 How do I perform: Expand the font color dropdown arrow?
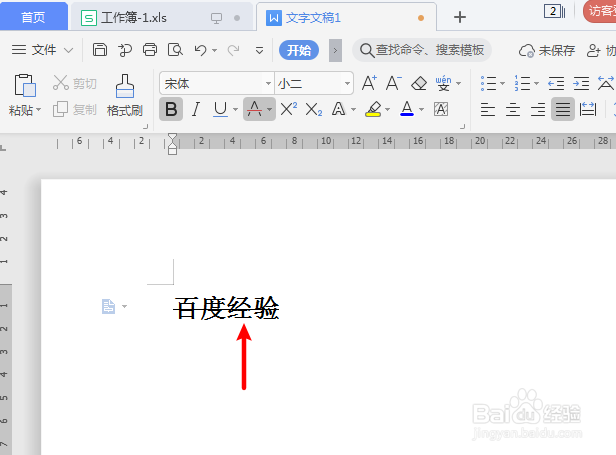422,110
